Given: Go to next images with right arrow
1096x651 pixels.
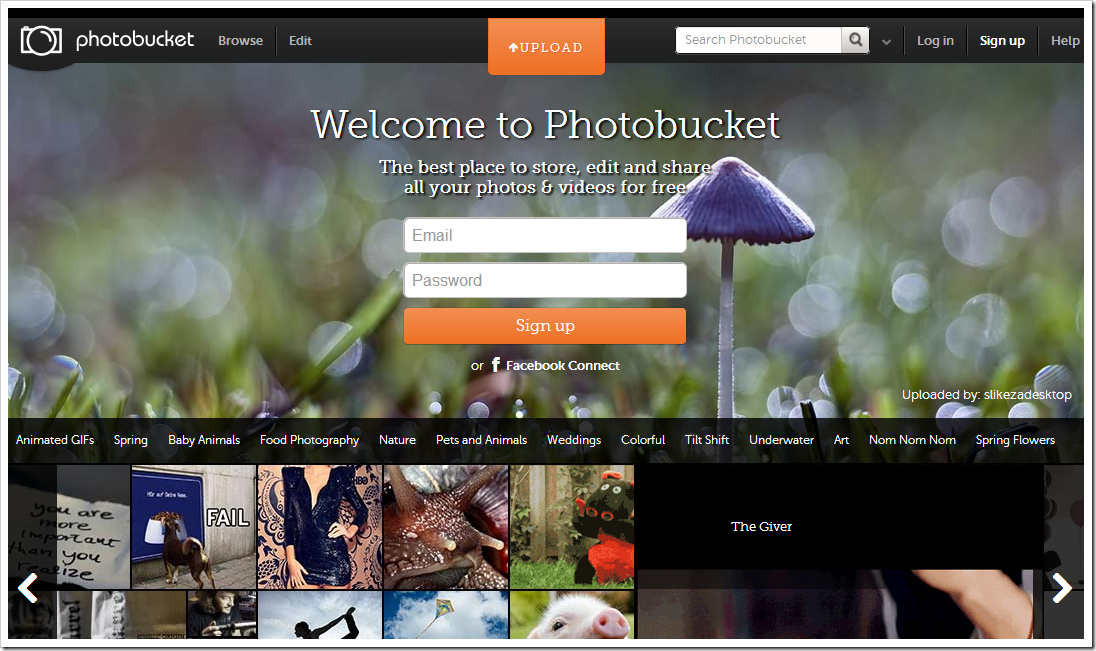Looking at the screenshot, I should pyautogui.click(x=1062, y=588).
